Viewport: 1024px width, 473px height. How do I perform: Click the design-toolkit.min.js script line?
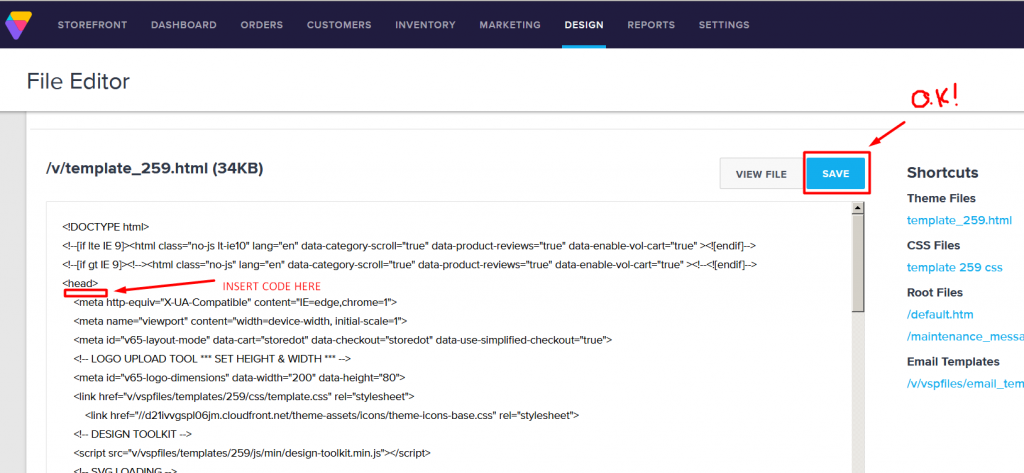[x=251, y=453]
